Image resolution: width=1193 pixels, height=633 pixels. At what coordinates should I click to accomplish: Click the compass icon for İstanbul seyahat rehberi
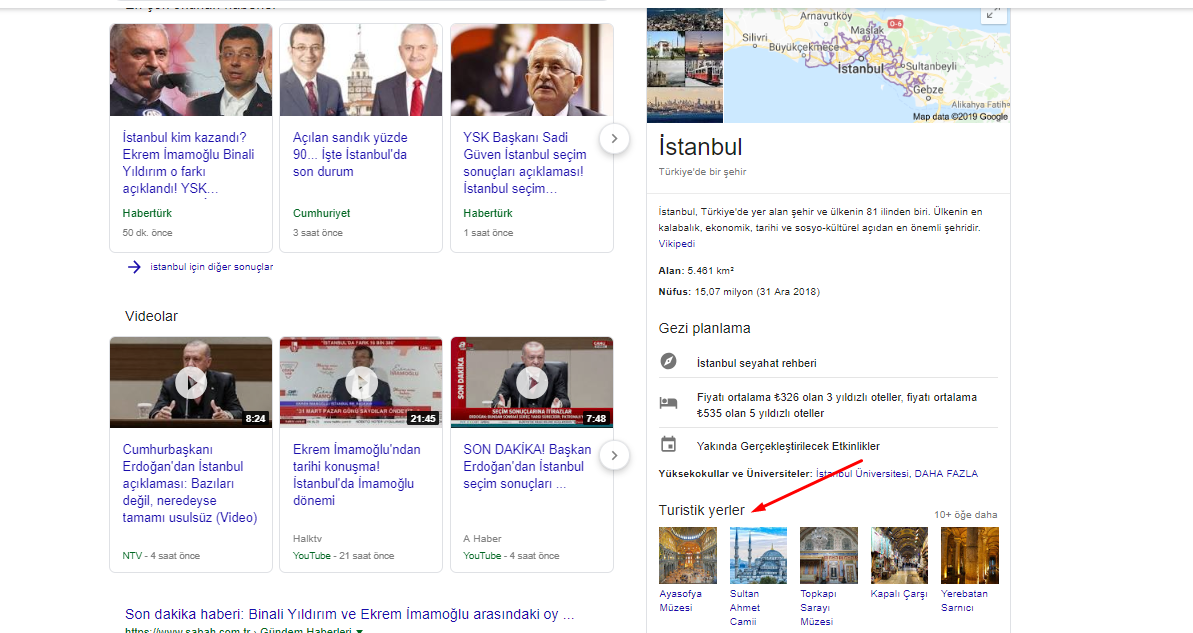point(668,361)
